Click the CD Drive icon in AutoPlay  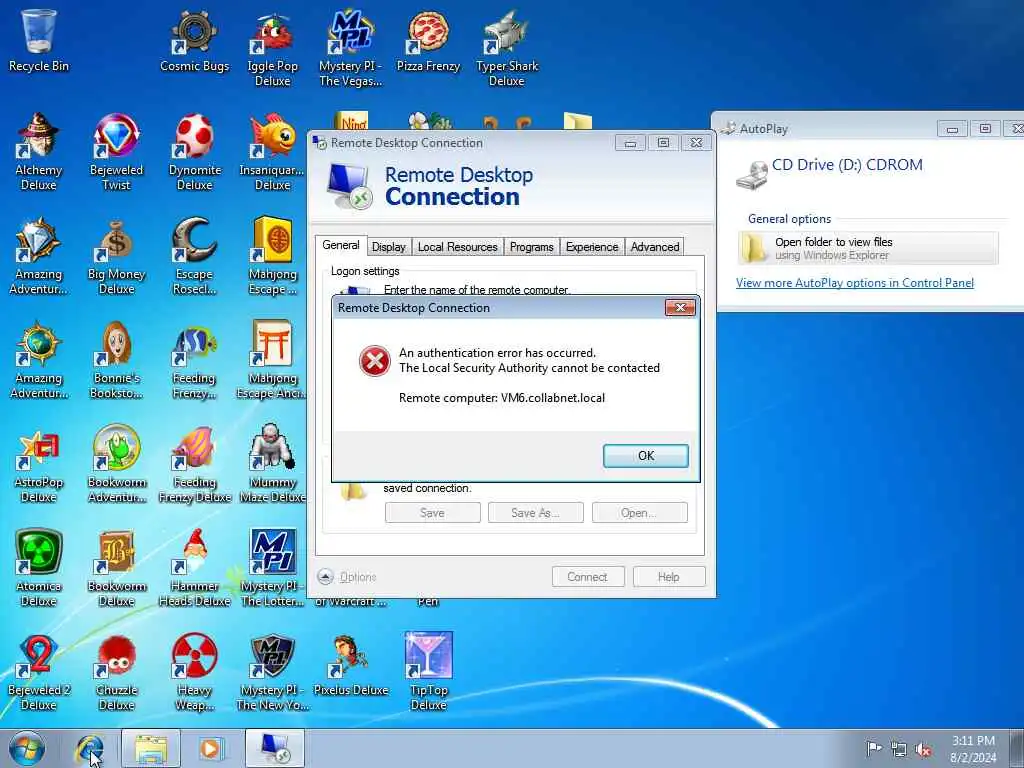752,174
